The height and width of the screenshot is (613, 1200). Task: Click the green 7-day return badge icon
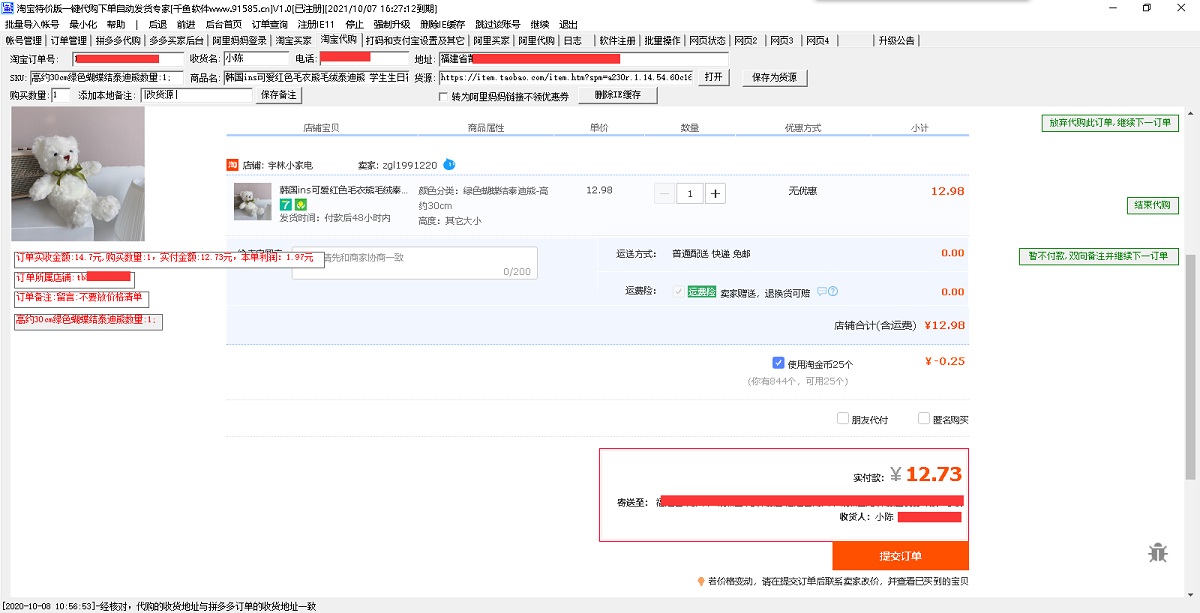tap(285, 205)
